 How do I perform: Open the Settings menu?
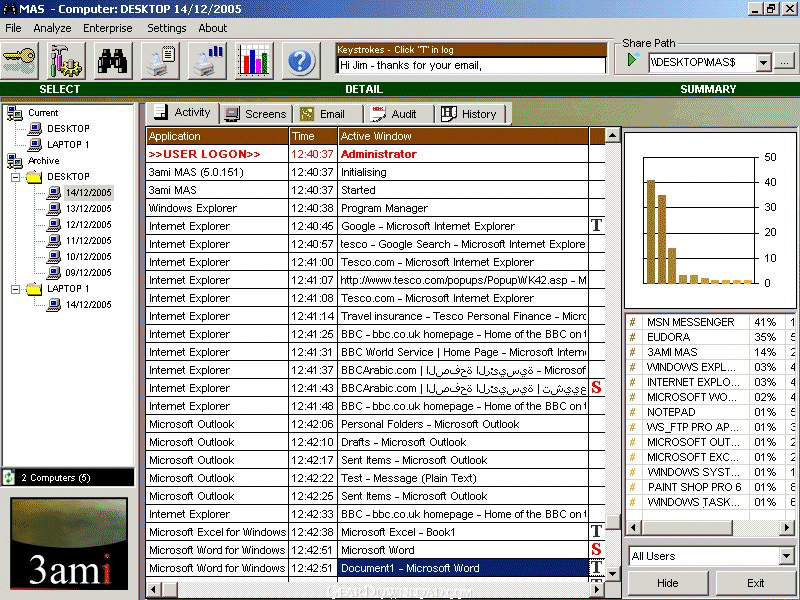pyautogui.click(x=166, y=28)
